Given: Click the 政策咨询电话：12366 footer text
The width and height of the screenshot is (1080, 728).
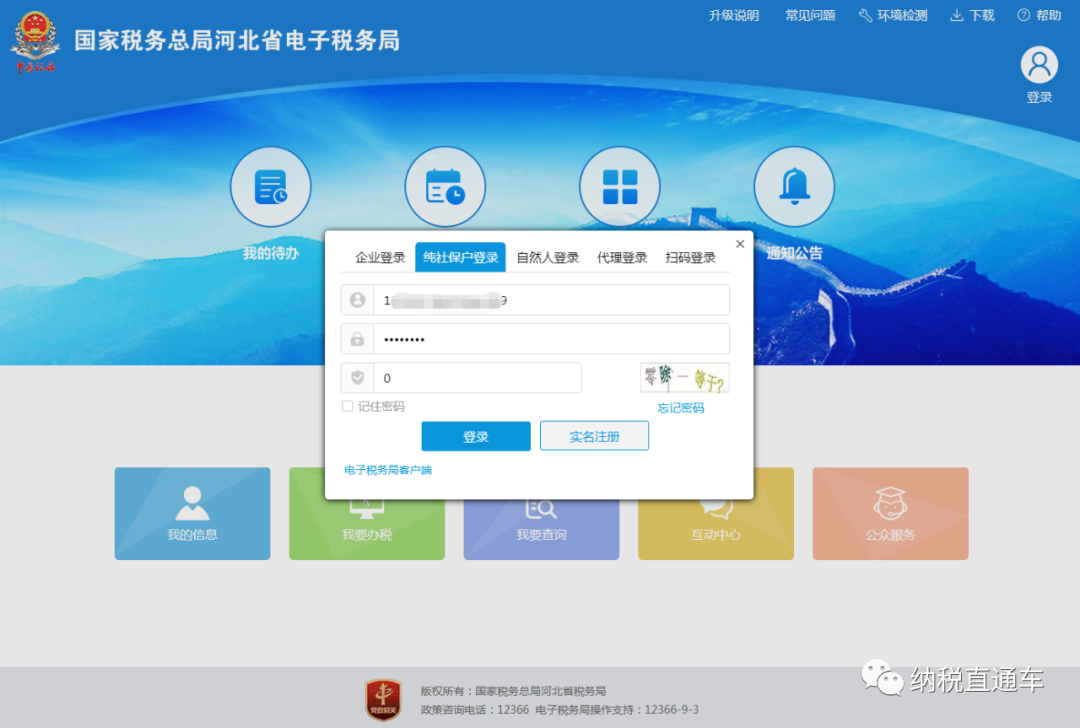Looking at the screenshot, I should (x=475, y=709).
